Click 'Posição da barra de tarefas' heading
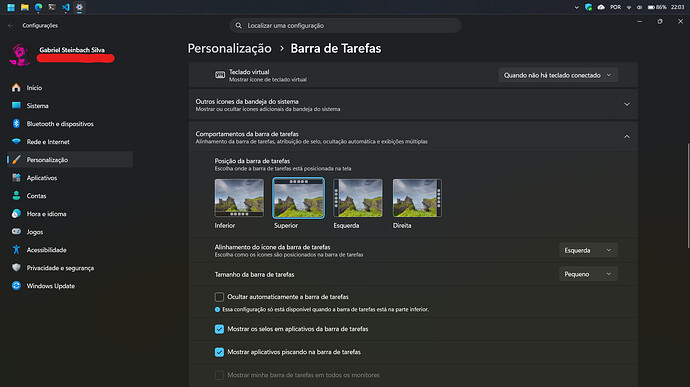Image resolution: width=690 pixels, height=387 pixels. tap(252, 161)
